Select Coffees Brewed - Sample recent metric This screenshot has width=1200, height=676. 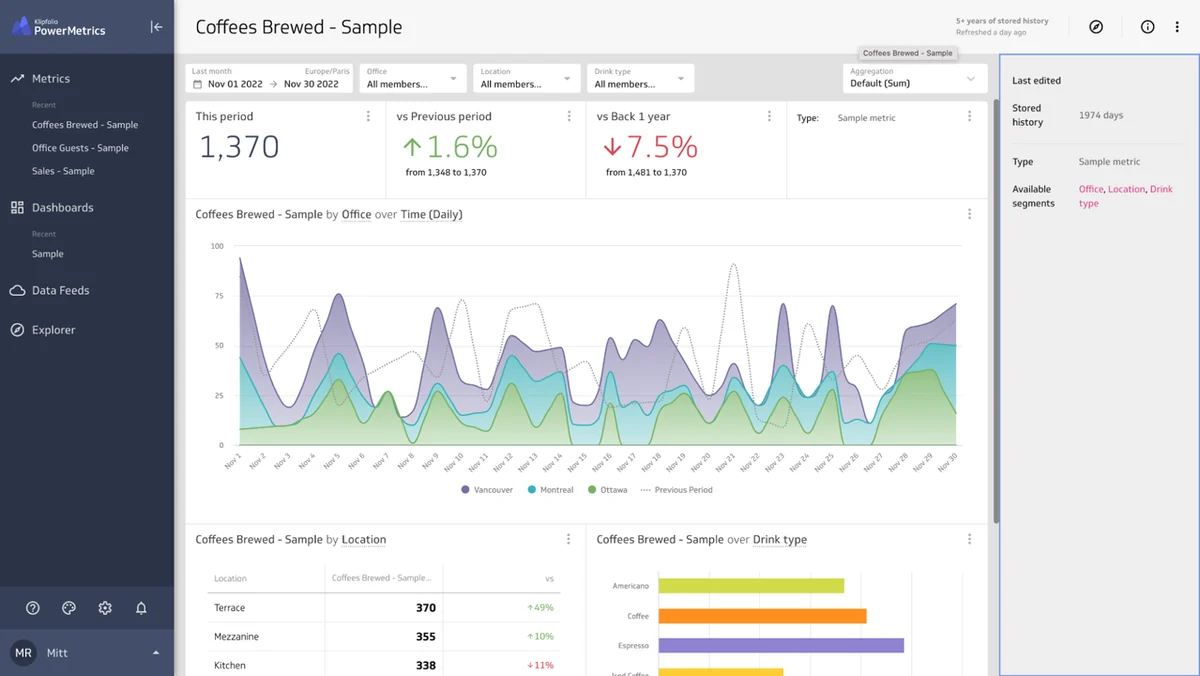click(85, 125)
